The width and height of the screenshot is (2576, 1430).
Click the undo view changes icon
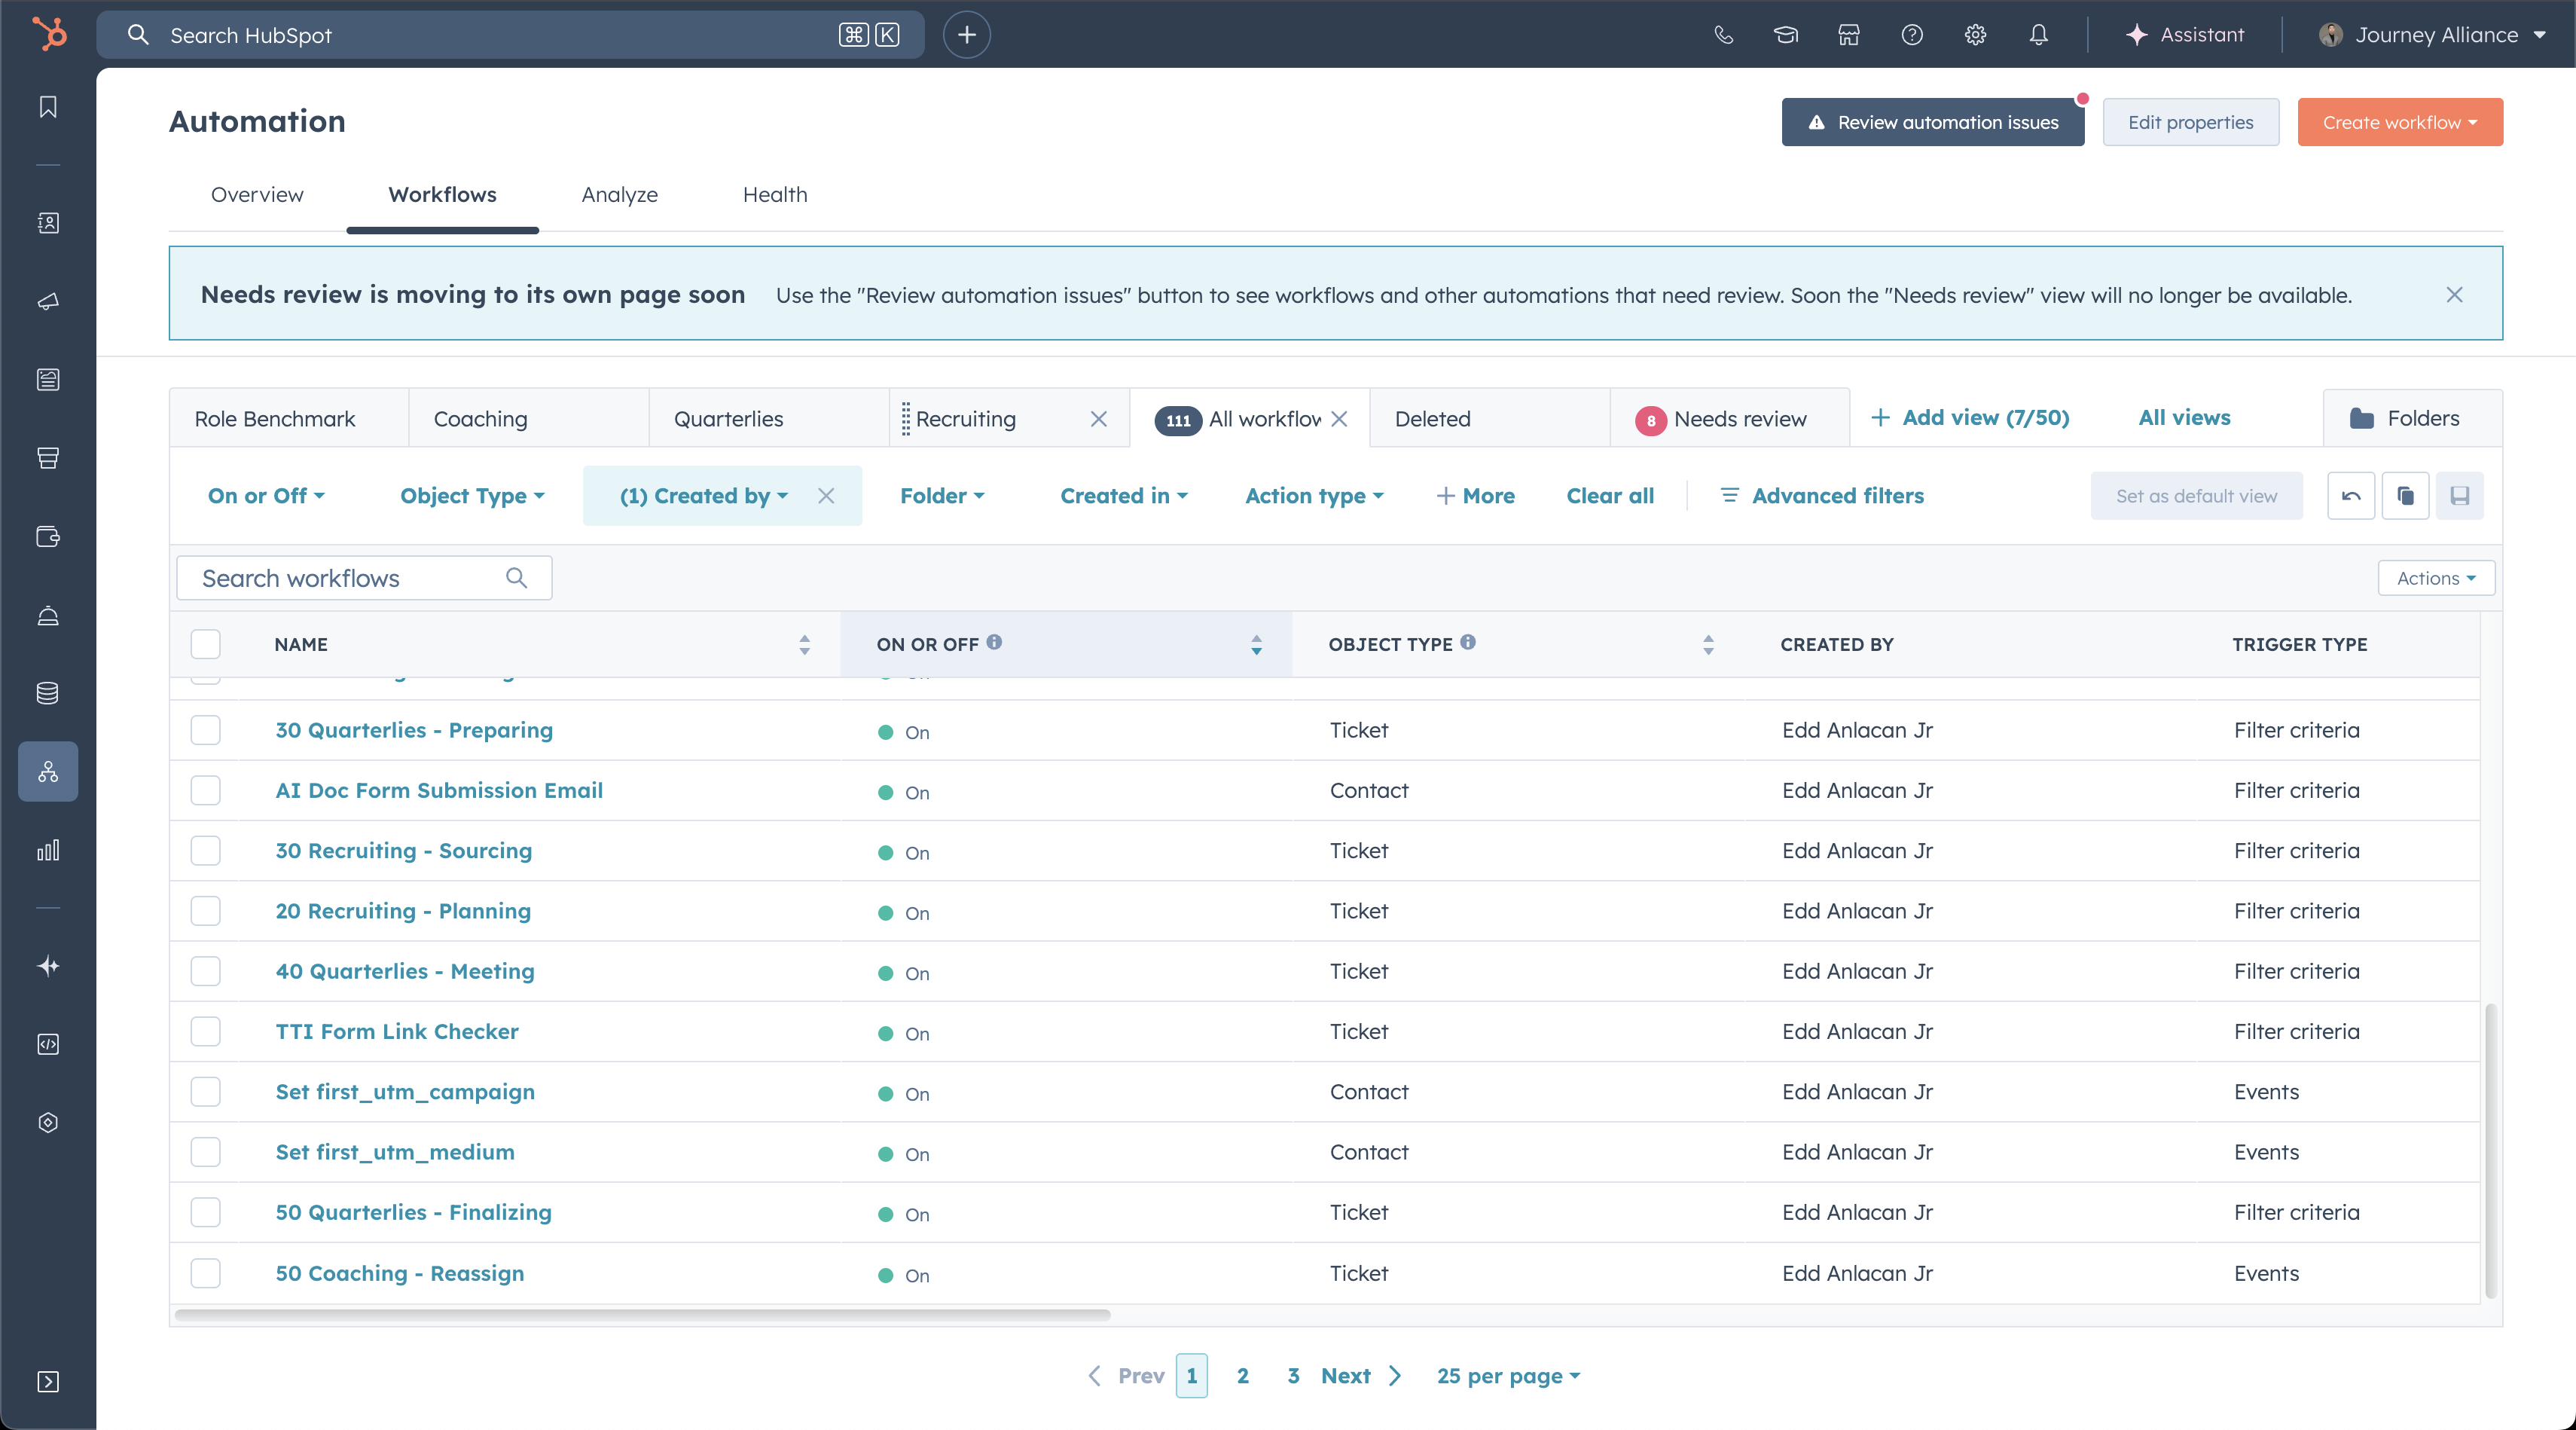tap(2351, 496)
